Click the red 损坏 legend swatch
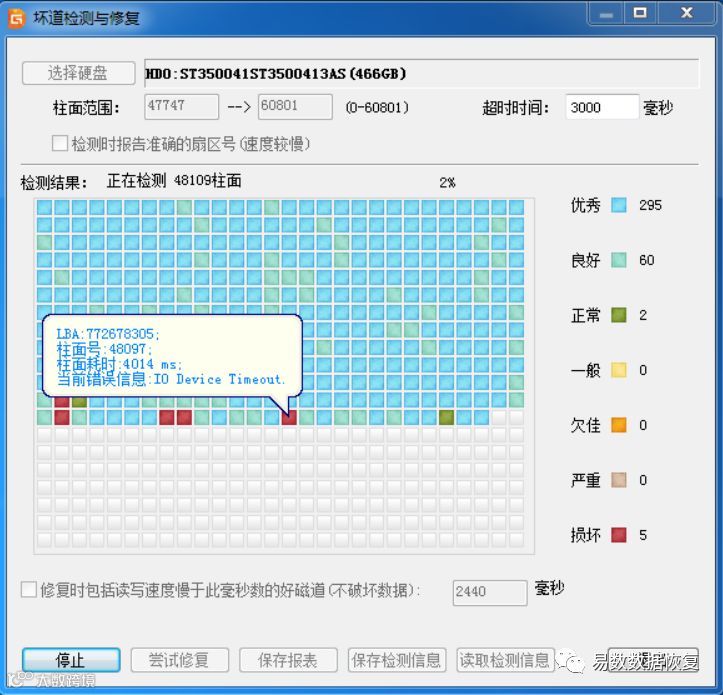 [x=619, y=535]
